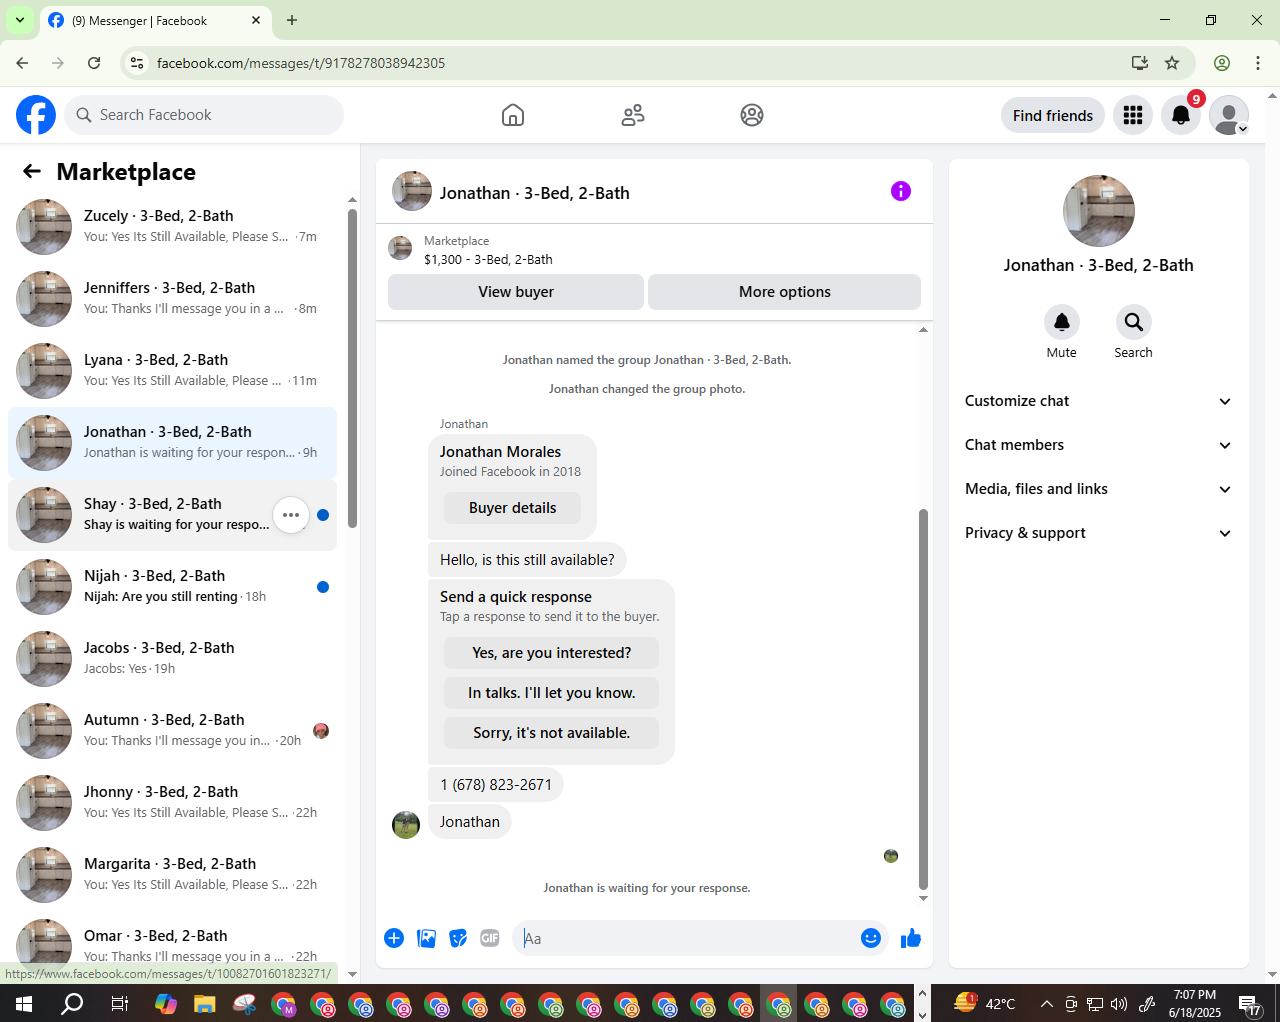Image resolution: width=1280 pixels, height=1022 pixels.
Task: Open Windows taskbar search
Action: coord(72,1003)
